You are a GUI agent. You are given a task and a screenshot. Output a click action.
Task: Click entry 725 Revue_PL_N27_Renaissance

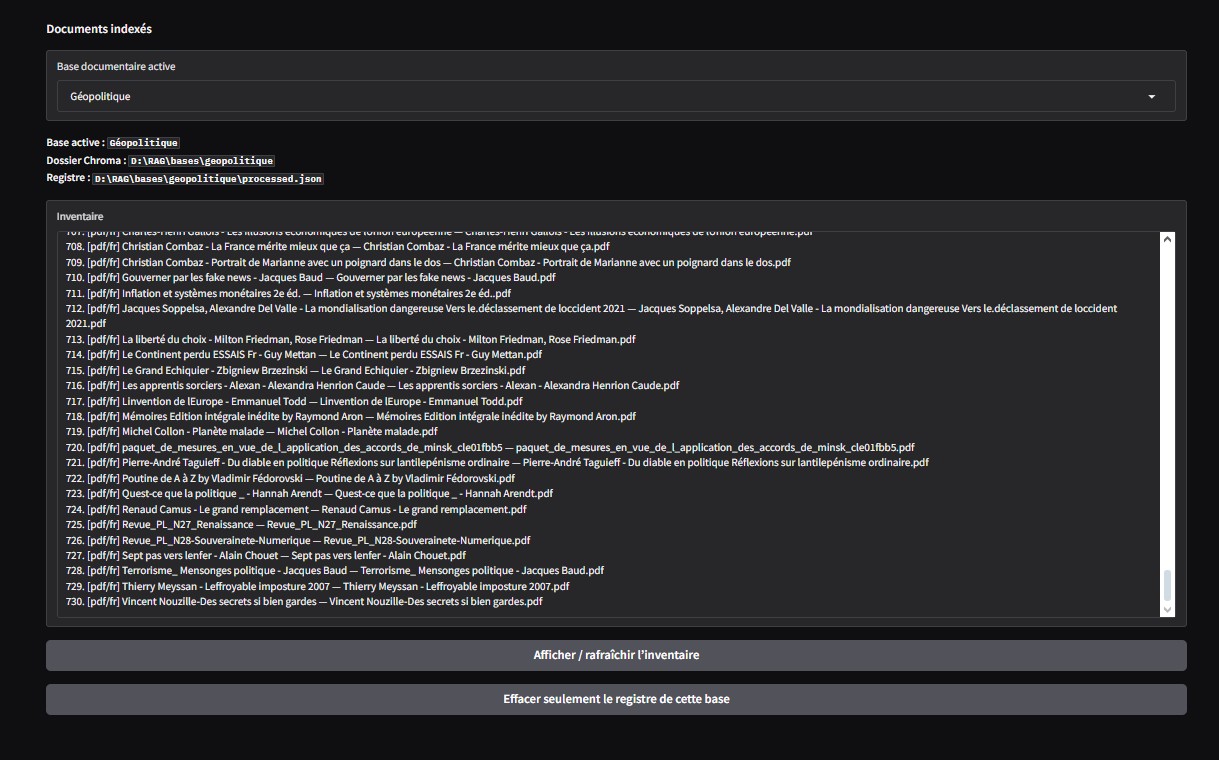click(241, 525)
